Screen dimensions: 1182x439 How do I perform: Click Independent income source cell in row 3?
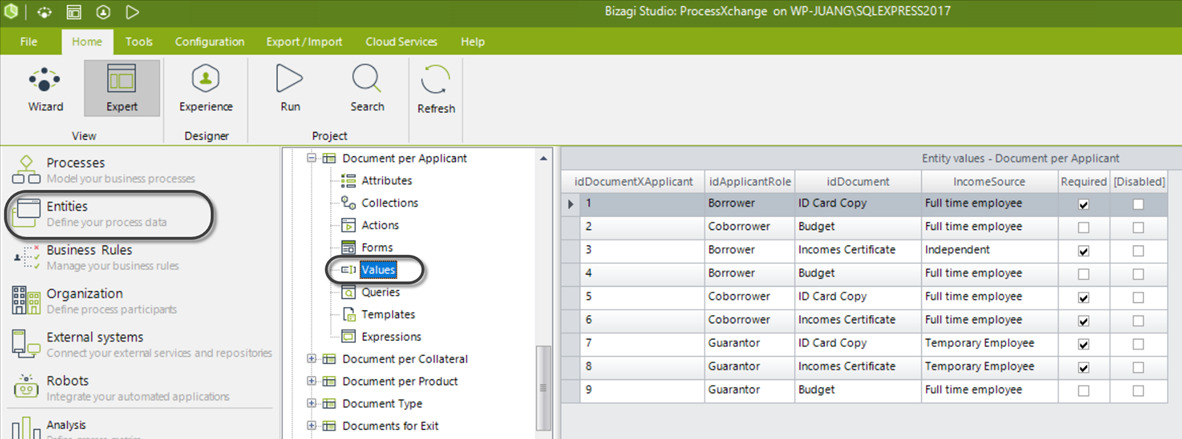coord(989,251)
